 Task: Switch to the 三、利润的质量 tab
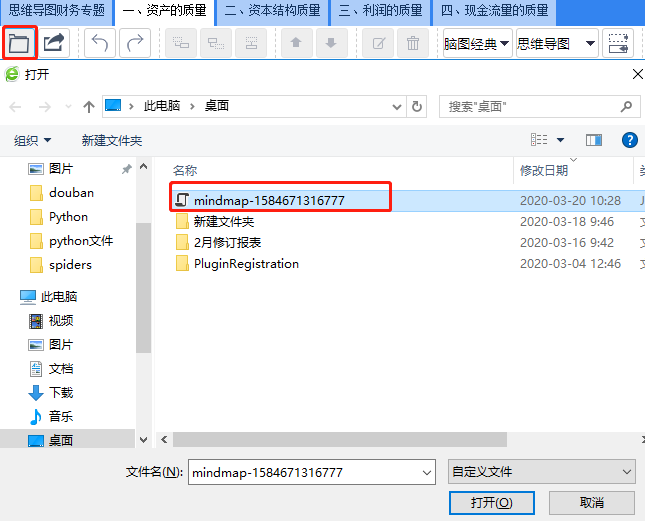pos(380,11)
